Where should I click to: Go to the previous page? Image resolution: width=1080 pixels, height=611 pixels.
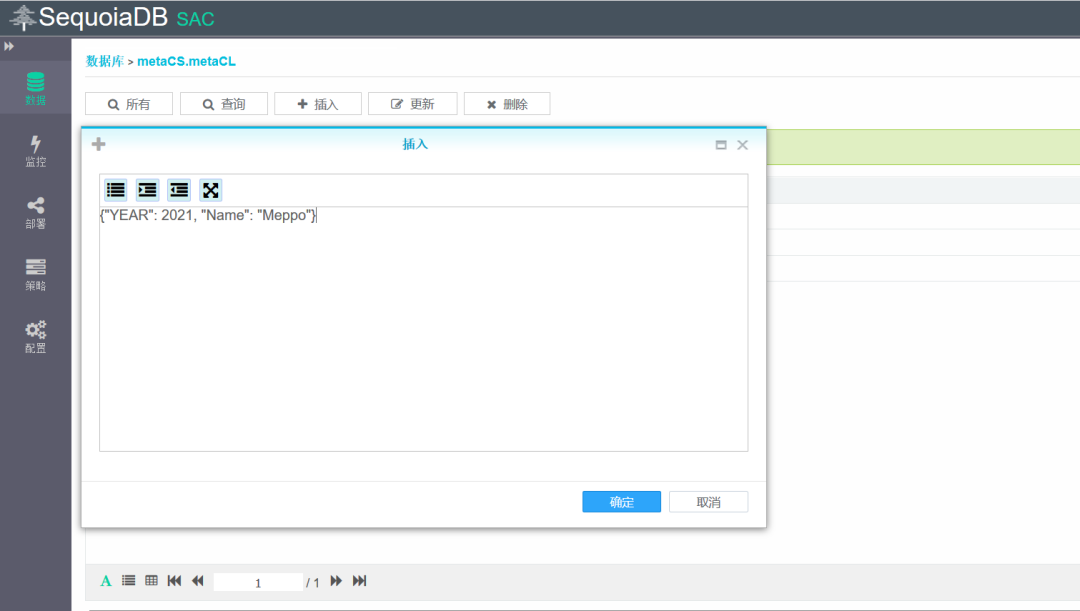point(198,581)
